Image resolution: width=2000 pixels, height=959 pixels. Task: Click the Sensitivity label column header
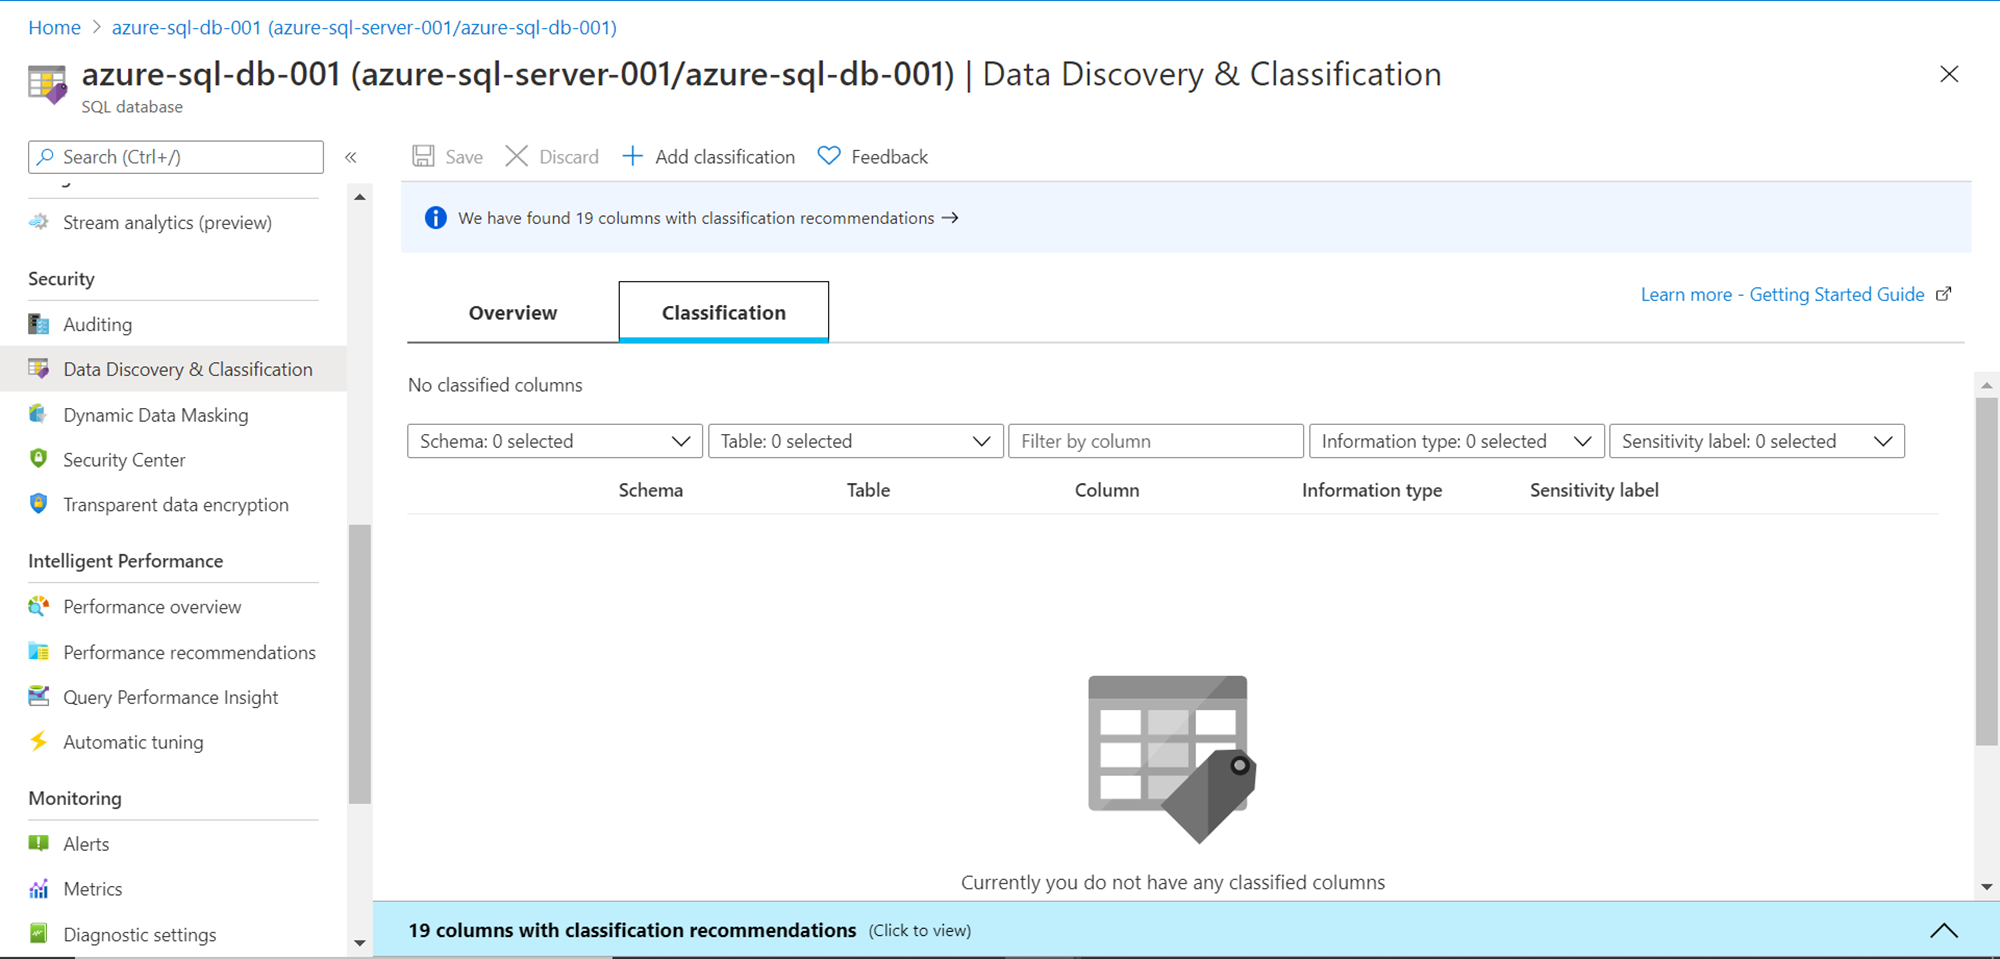coord(1594,490)
